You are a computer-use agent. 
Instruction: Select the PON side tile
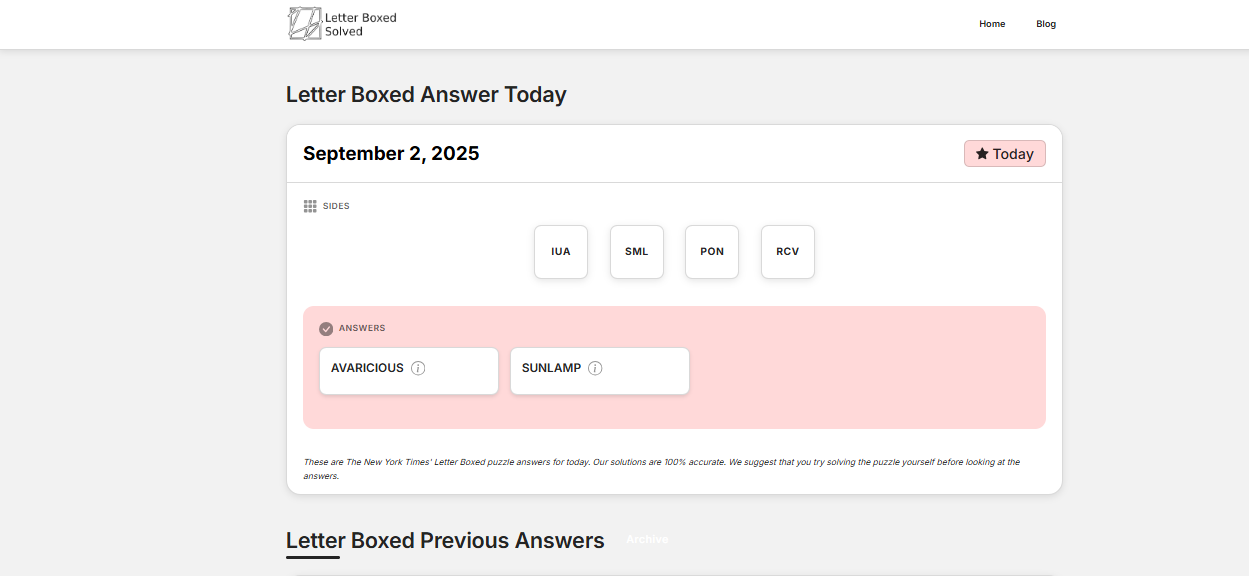712,252
